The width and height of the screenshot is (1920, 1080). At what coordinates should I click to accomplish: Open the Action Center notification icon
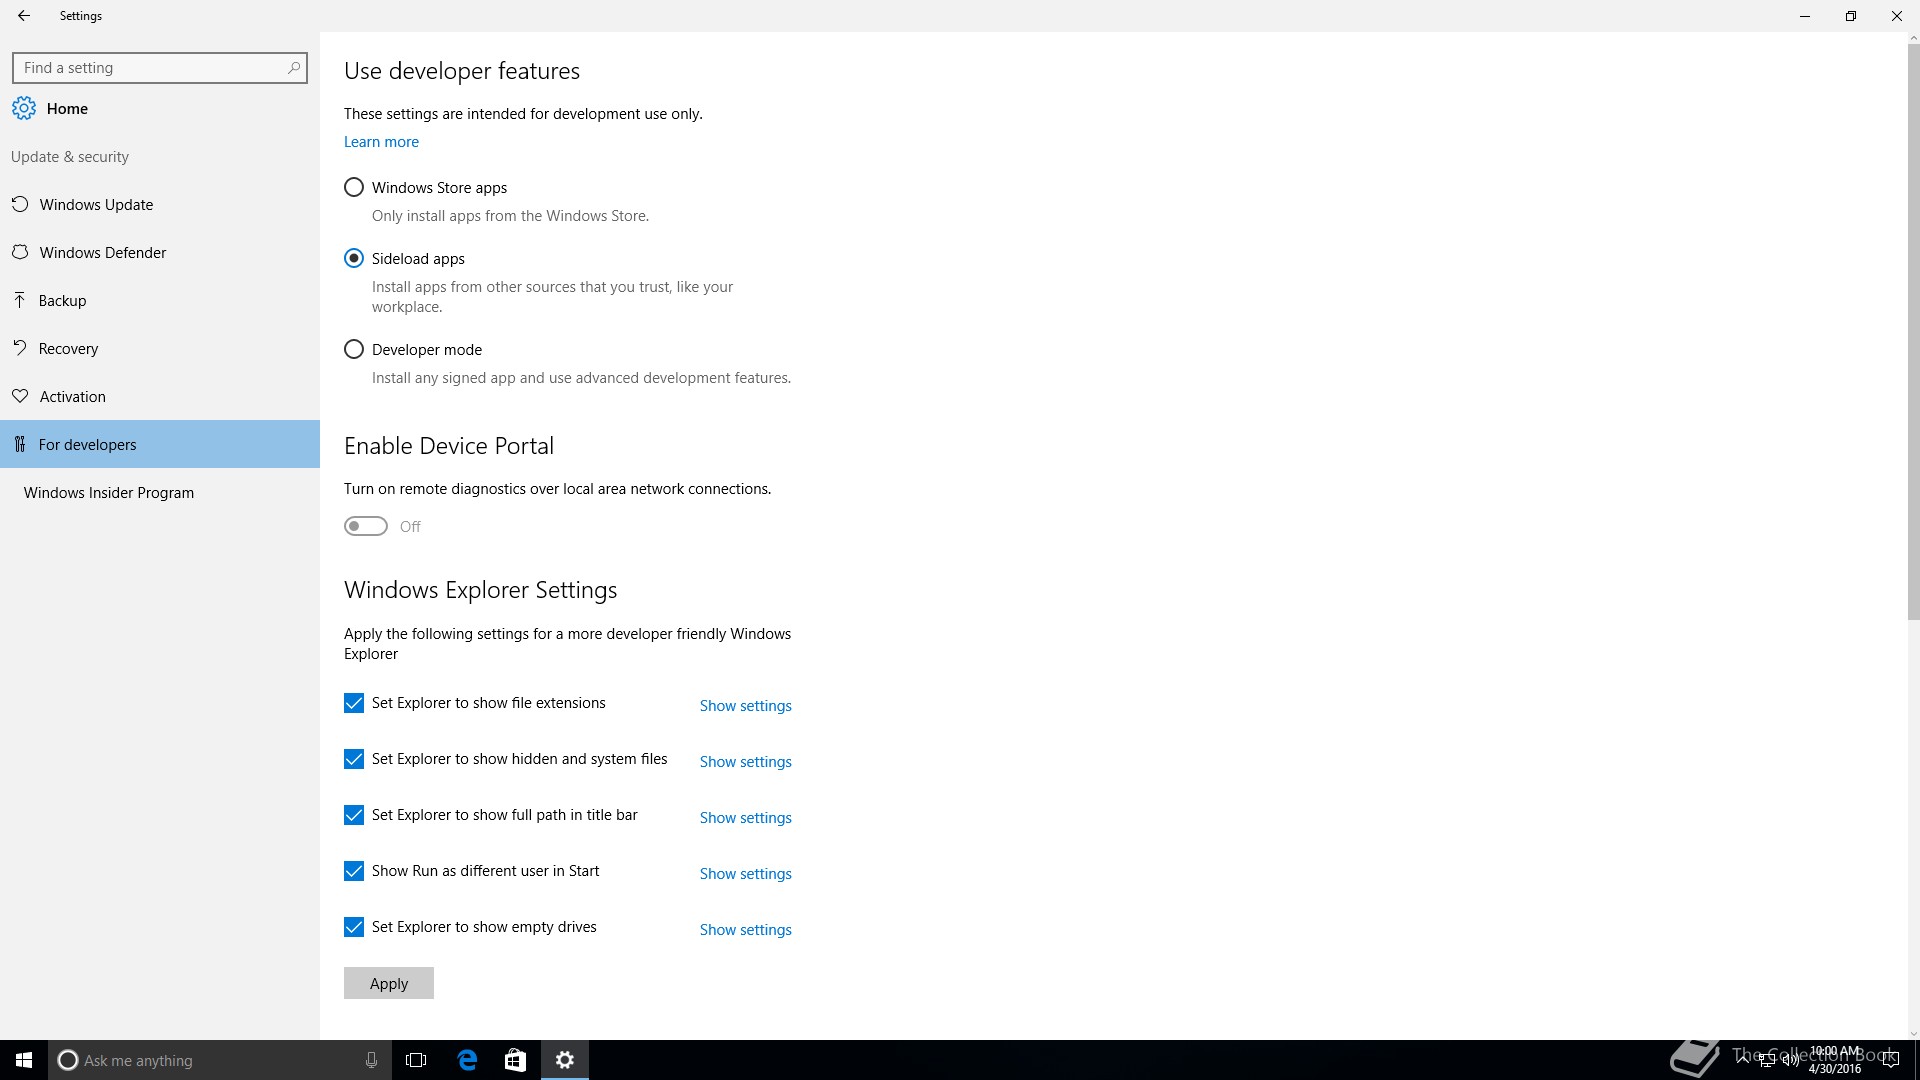[x=1890, y=1061]
